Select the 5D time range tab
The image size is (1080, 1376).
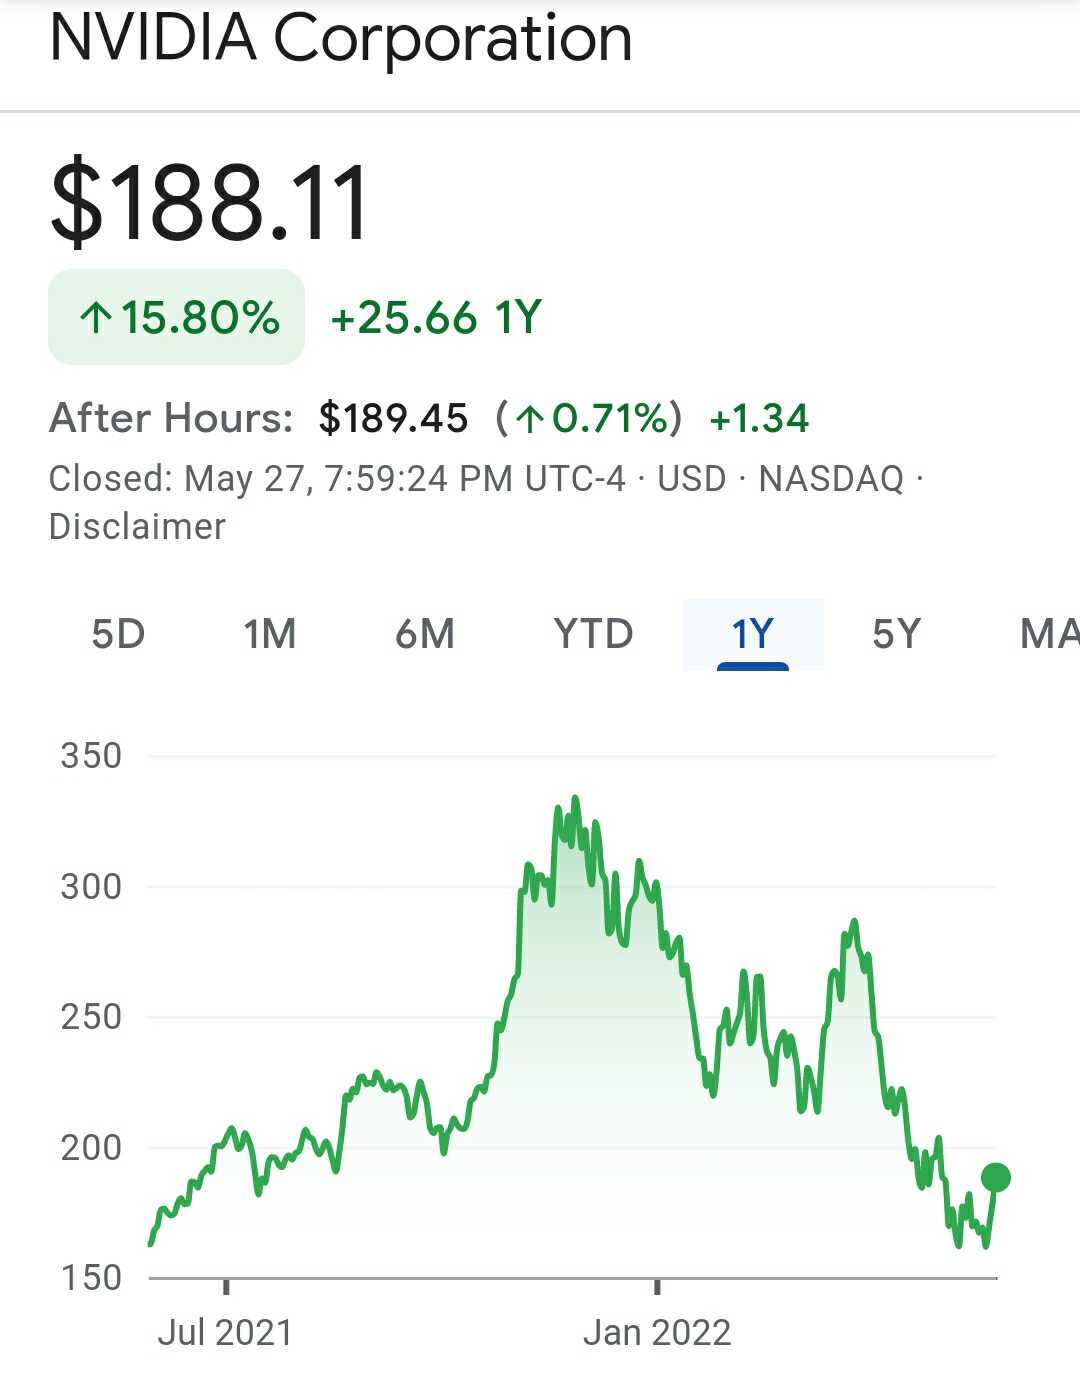[118, 634]
